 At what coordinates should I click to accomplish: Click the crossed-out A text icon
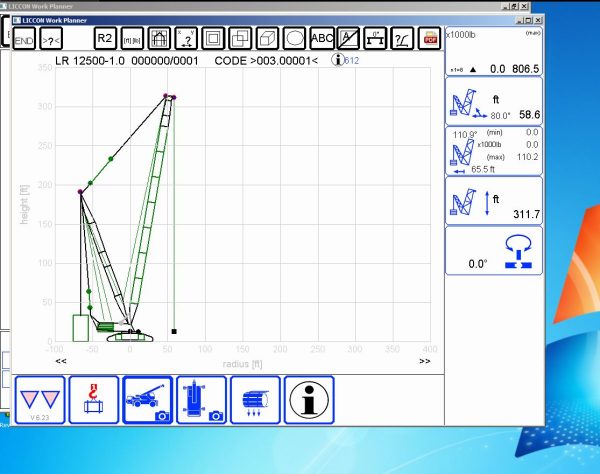click(349, 38)
